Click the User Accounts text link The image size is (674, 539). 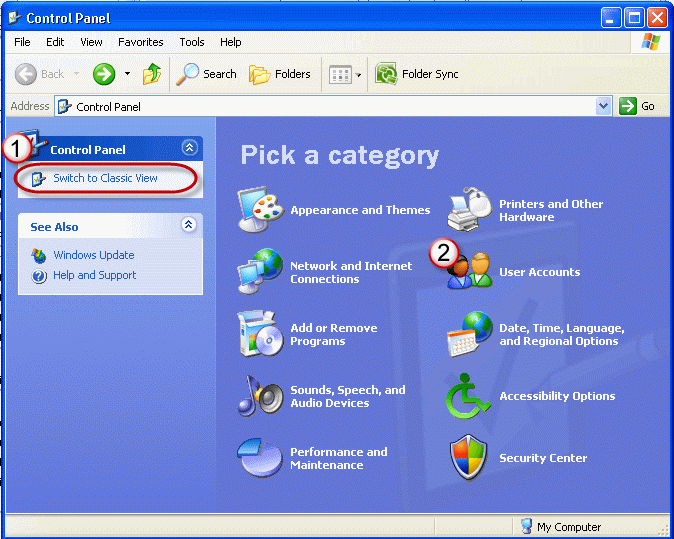(539, 272)
